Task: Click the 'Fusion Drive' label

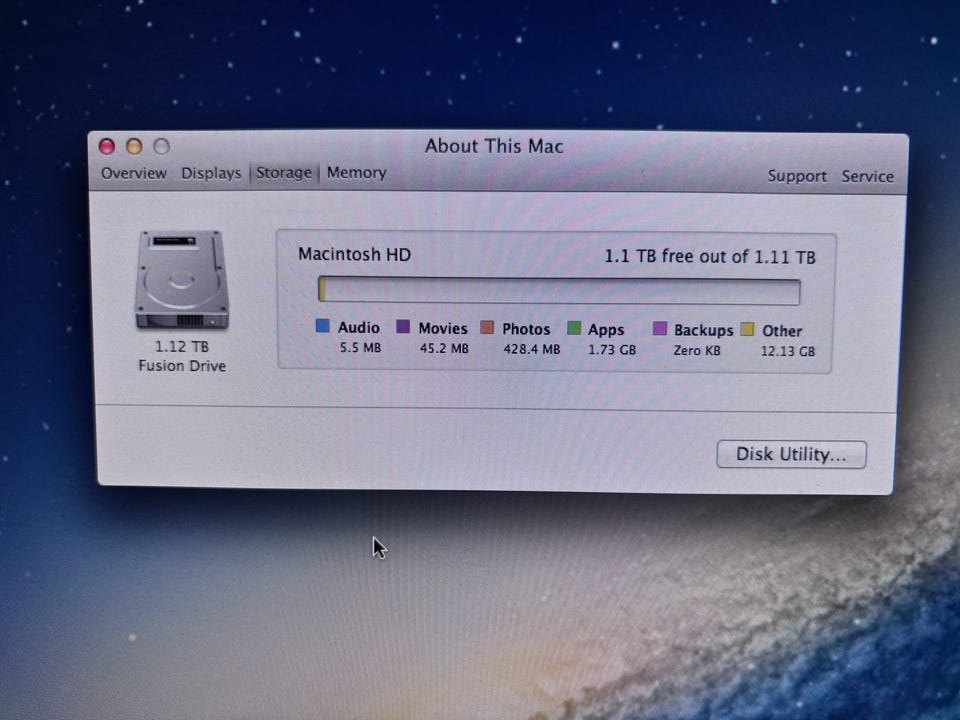Action: (x=182, y=366)
